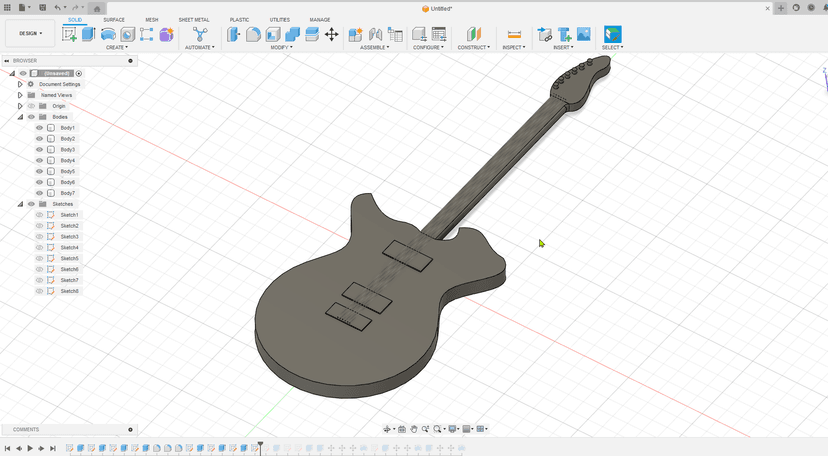
Task: Show Sketch5 via its eye icon
Action: [x=40, y=259]
